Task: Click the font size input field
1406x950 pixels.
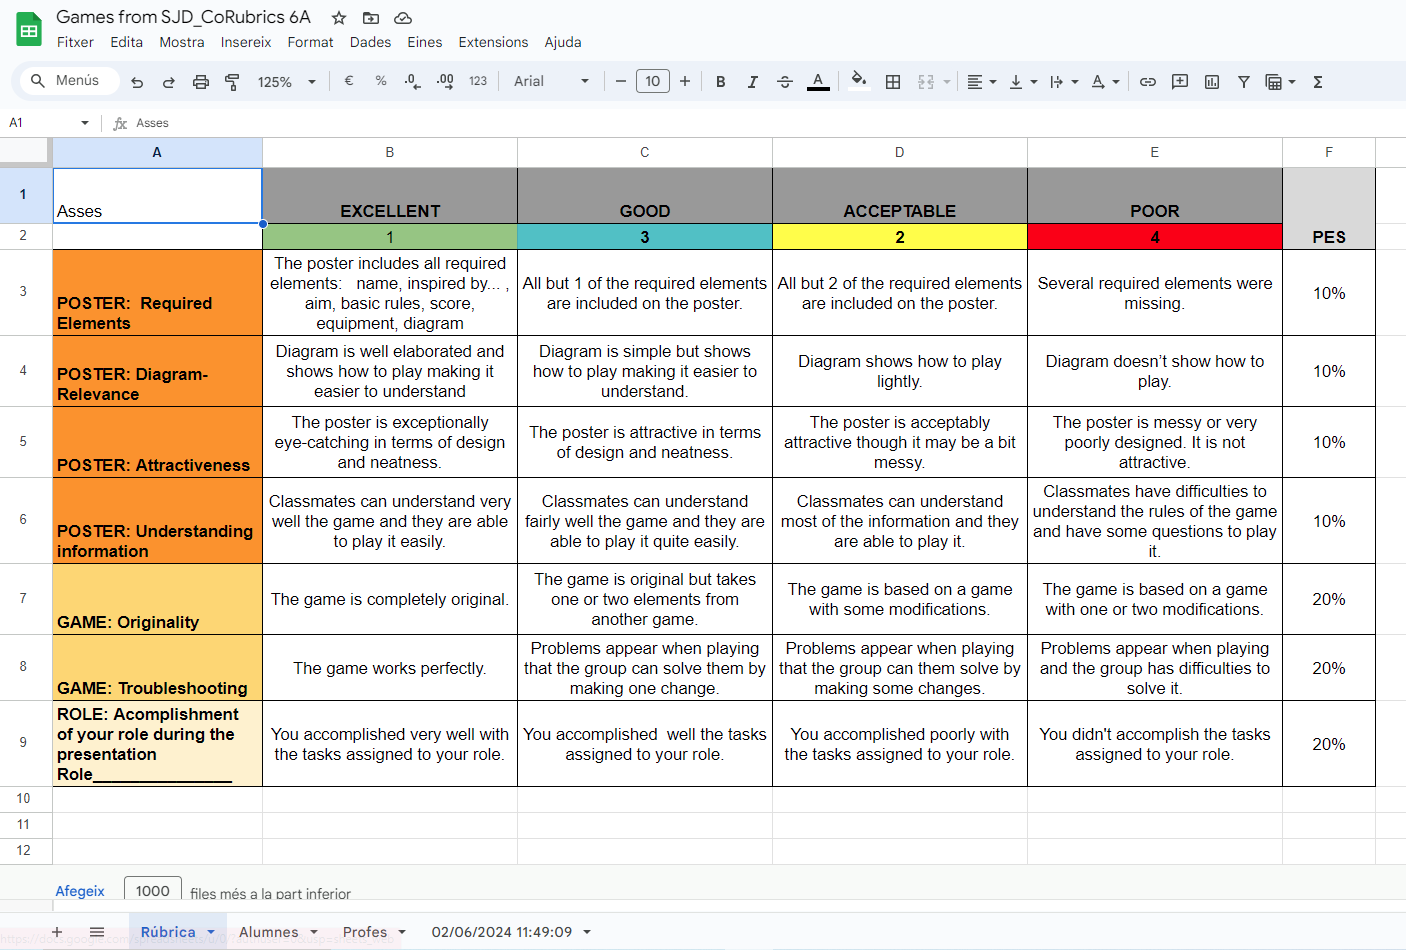Action: click(x=653, y=82)
